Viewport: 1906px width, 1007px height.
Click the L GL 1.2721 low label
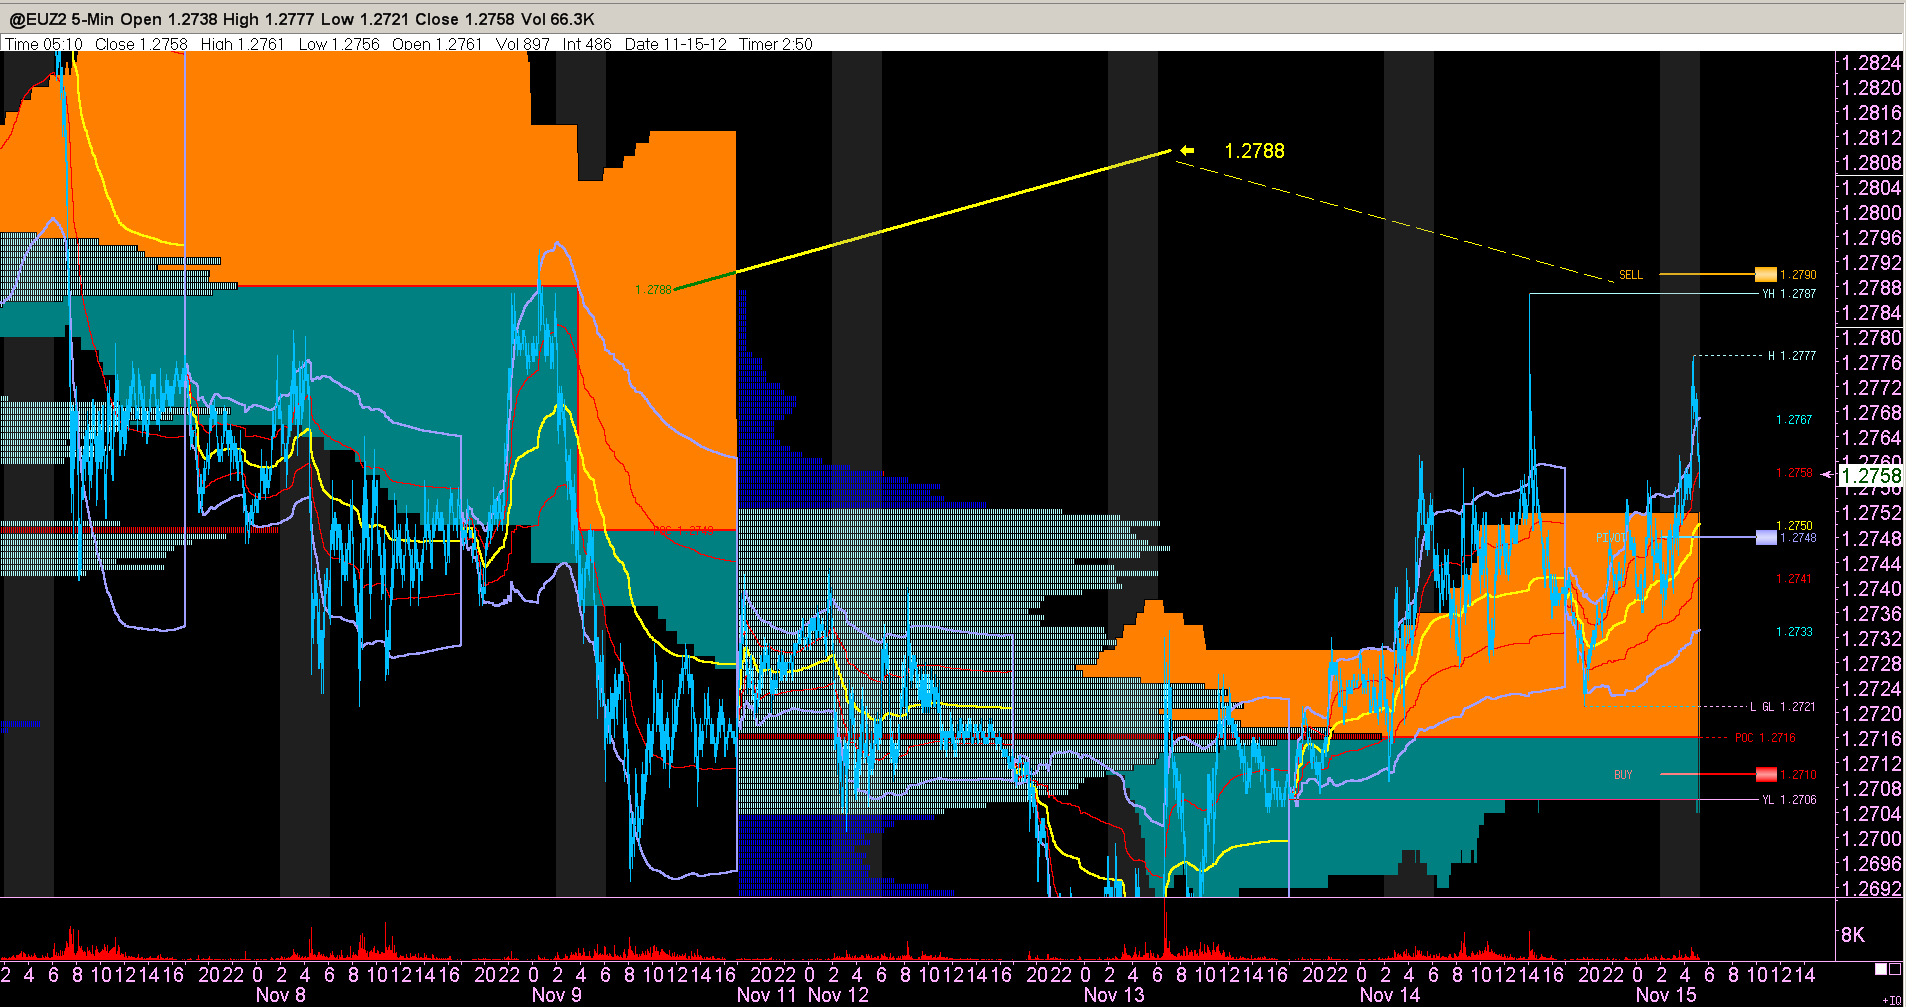1783,707
